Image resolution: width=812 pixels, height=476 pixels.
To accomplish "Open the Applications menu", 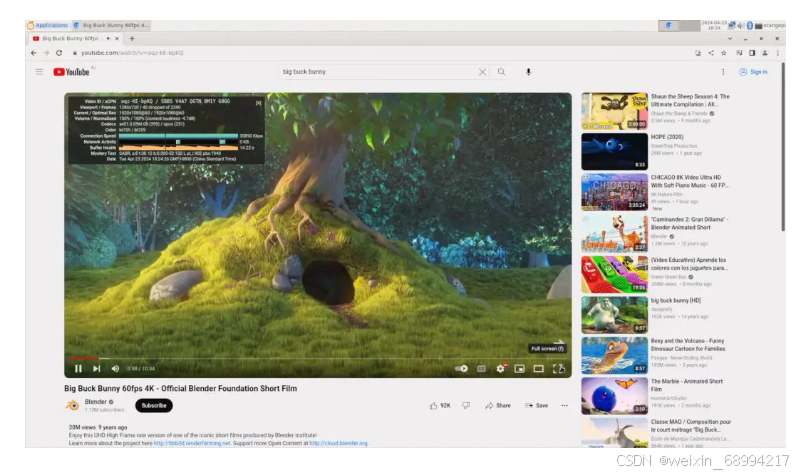I will pos(48,25).
